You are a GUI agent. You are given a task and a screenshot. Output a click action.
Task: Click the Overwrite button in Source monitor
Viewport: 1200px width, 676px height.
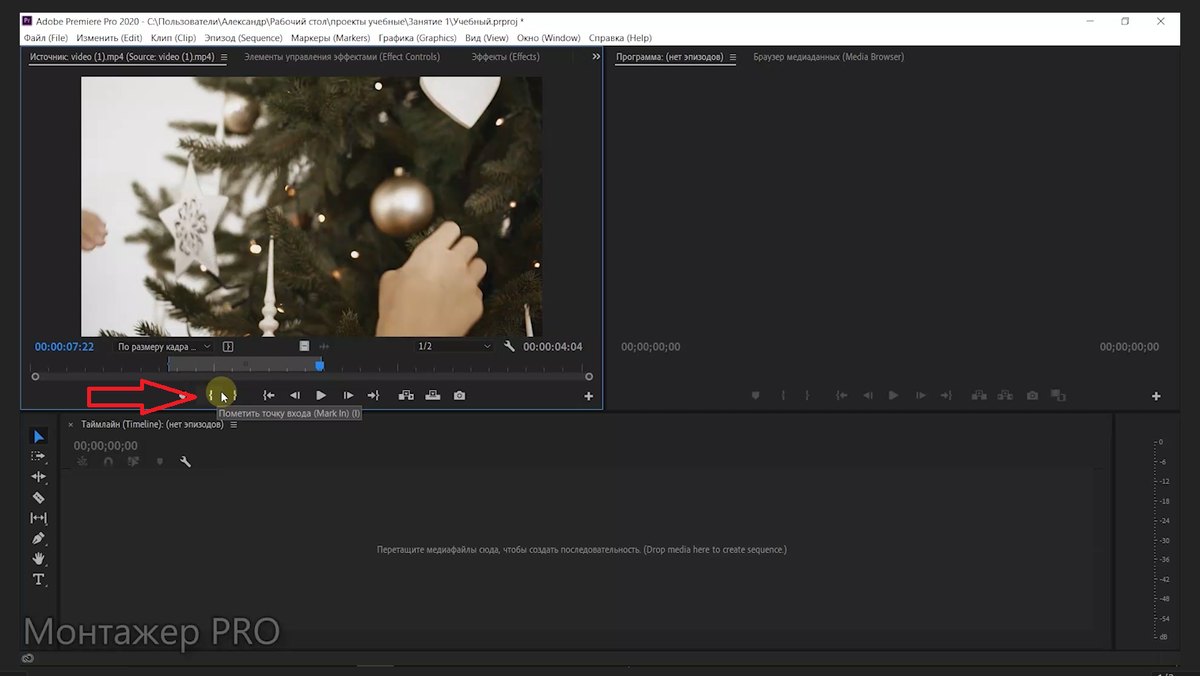432,396
